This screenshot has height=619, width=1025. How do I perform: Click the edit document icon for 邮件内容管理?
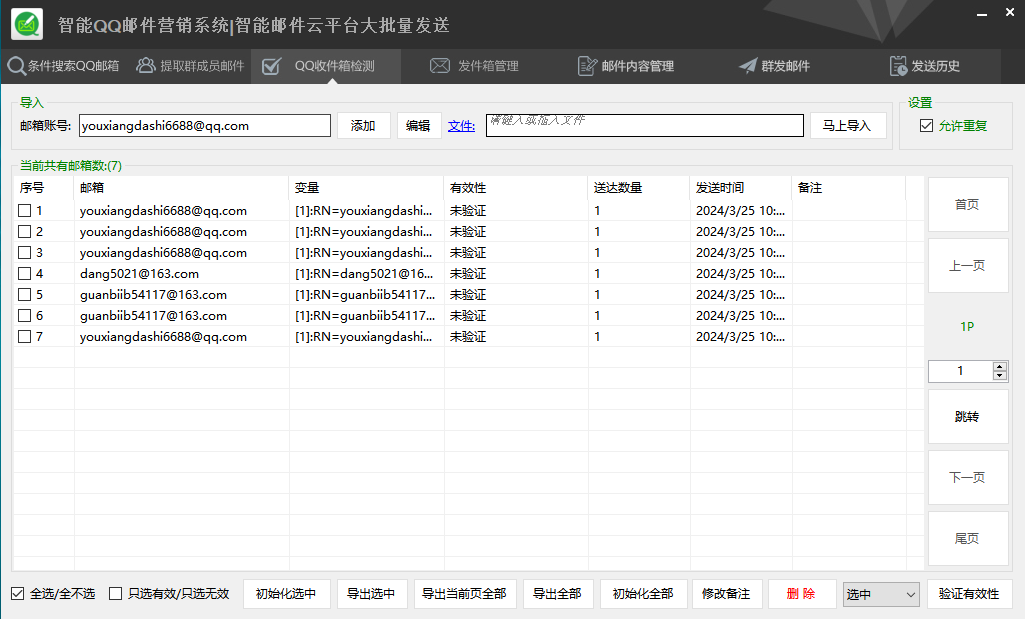tap(587, 66)
